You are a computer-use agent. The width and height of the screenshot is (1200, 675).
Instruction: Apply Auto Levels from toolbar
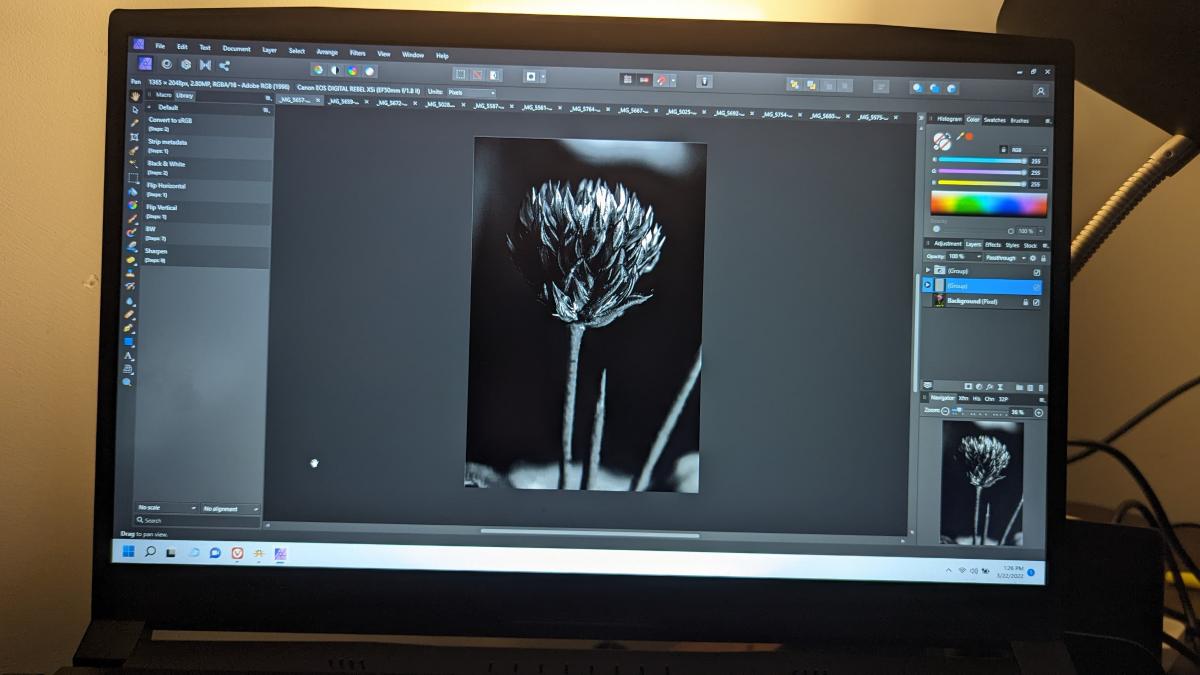click(318, 70)
